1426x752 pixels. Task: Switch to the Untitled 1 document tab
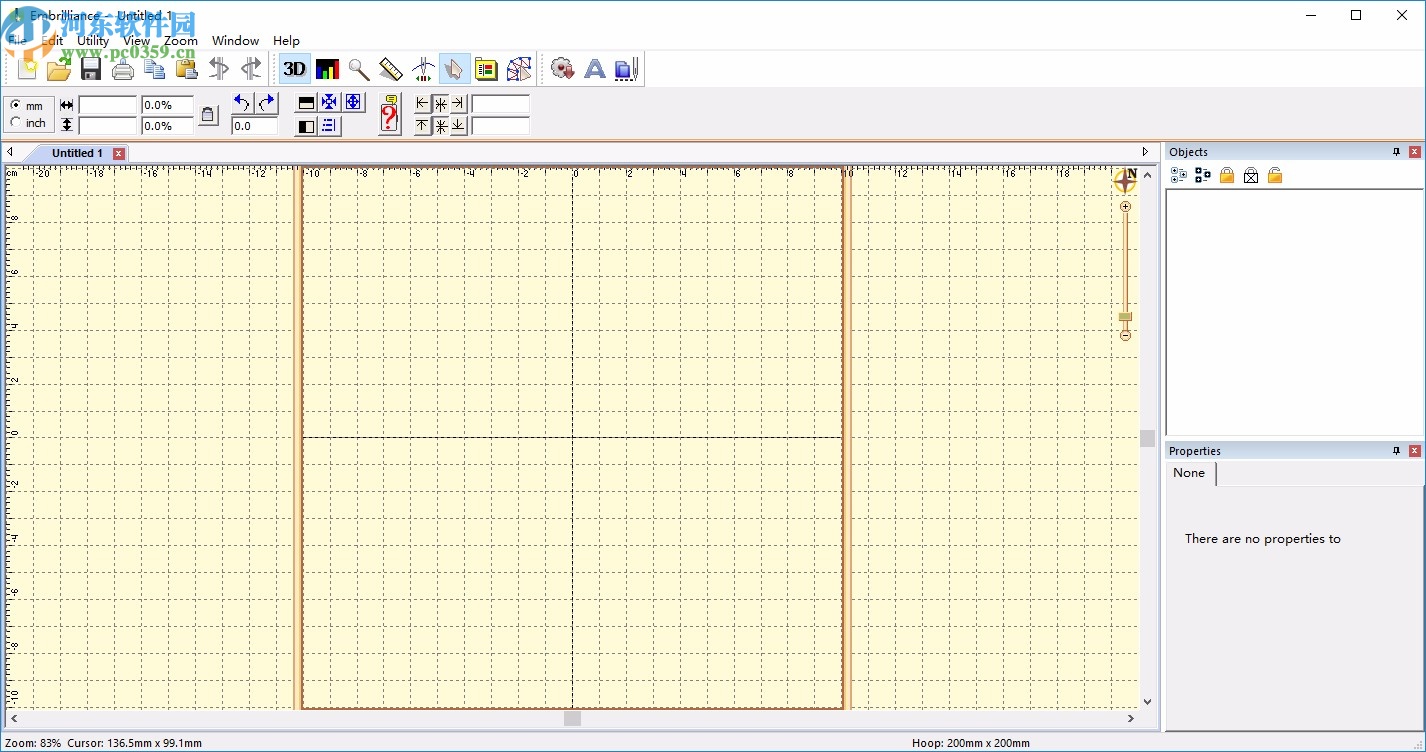[77, 153]
